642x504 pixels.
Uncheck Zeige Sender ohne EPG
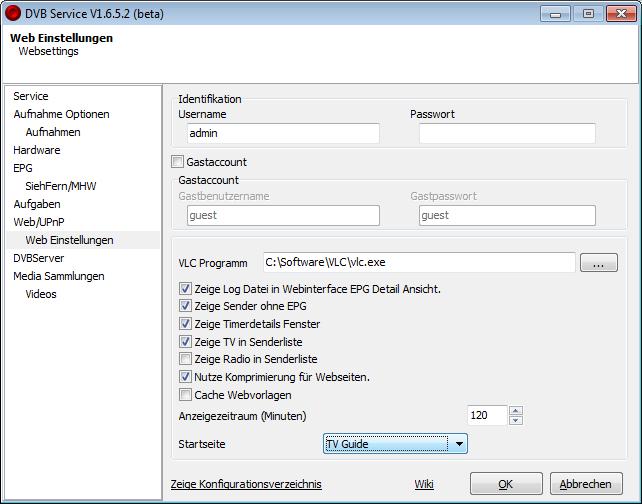point(185,306)
